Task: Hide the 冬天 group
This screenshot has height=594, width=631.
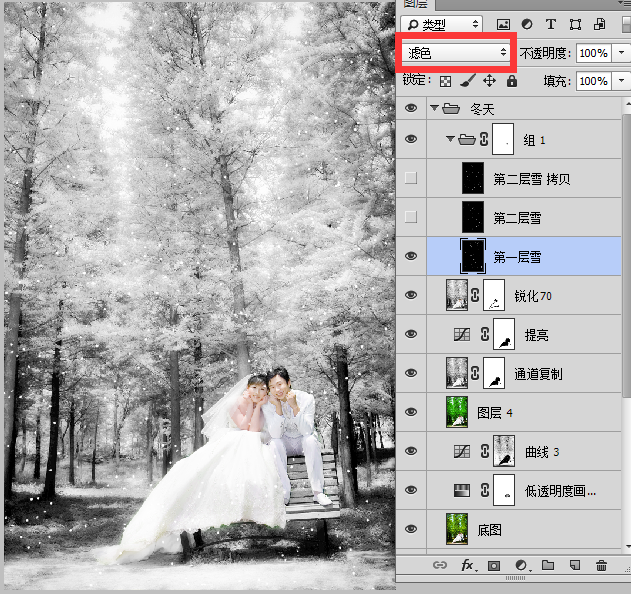Action: (x=411, y=108)
